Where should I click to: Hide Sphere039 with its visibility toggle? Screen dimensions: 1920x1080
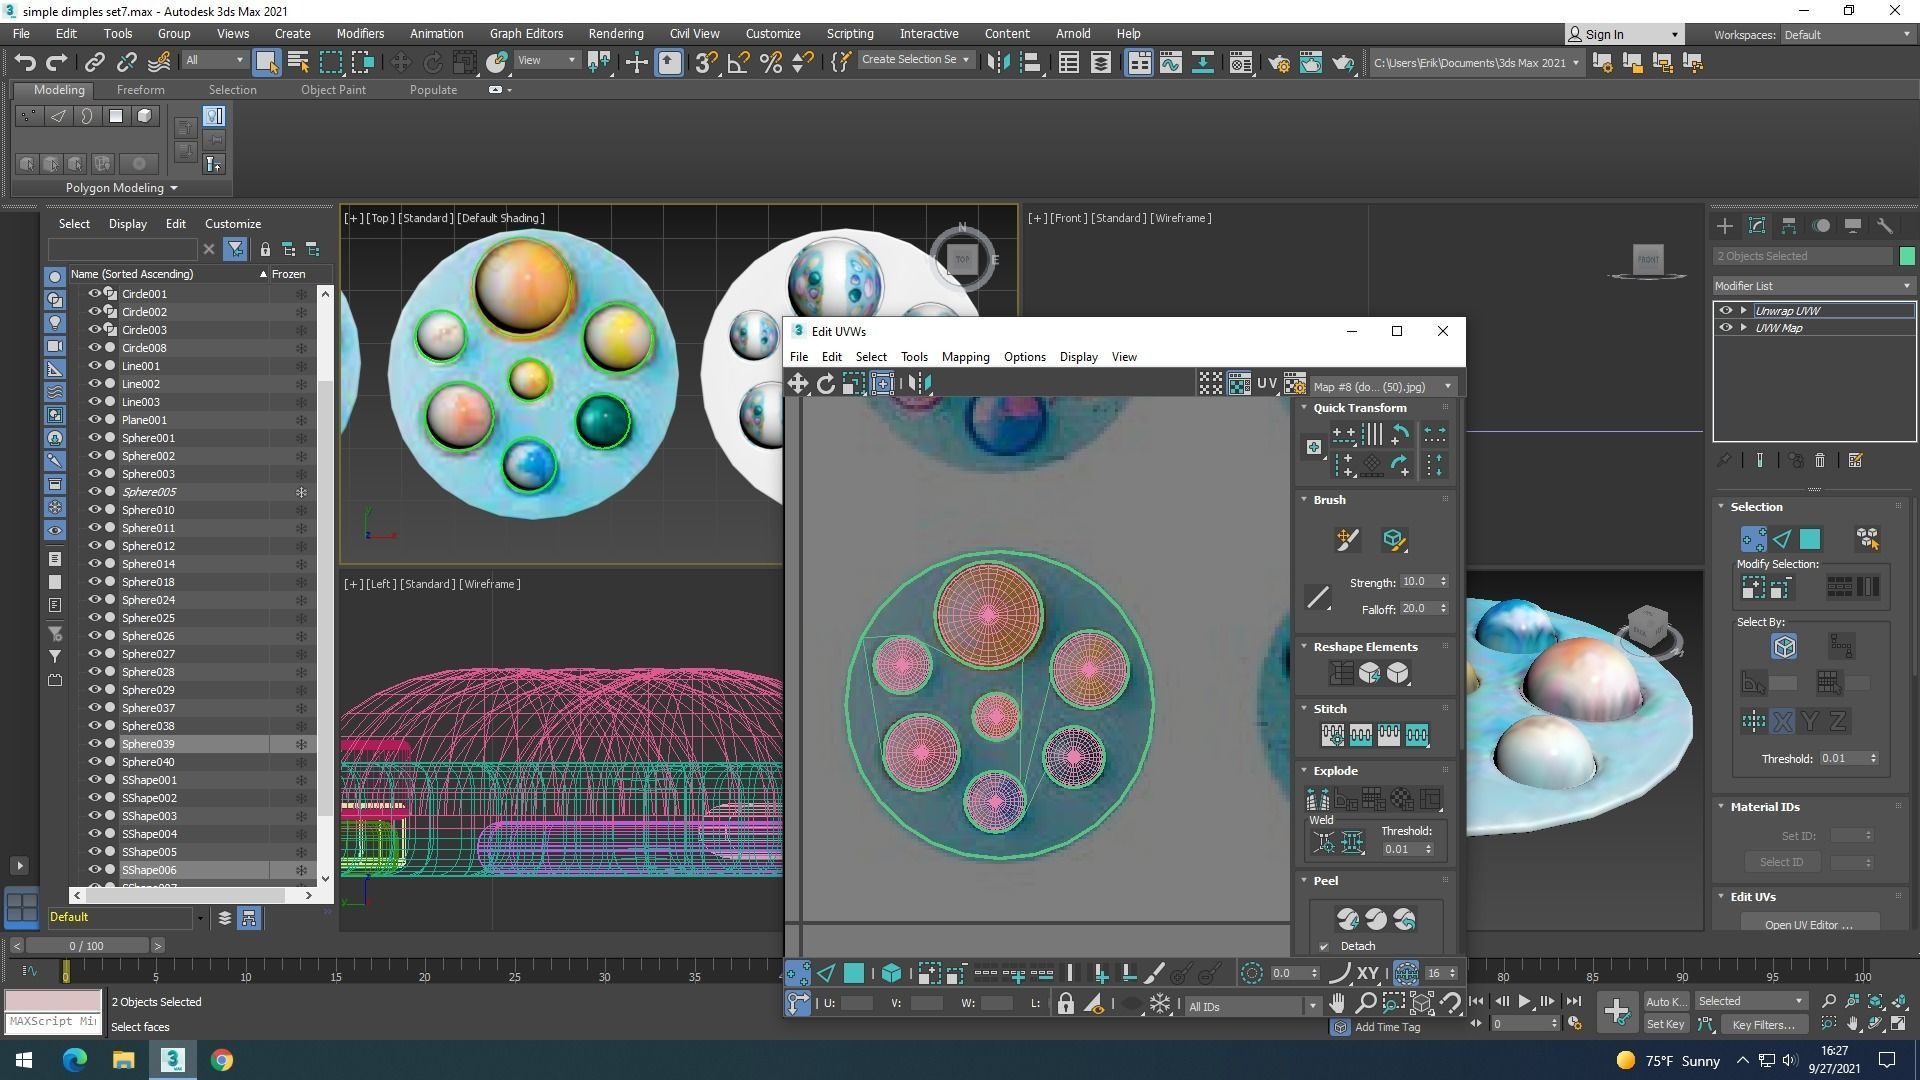click(95, 743)
